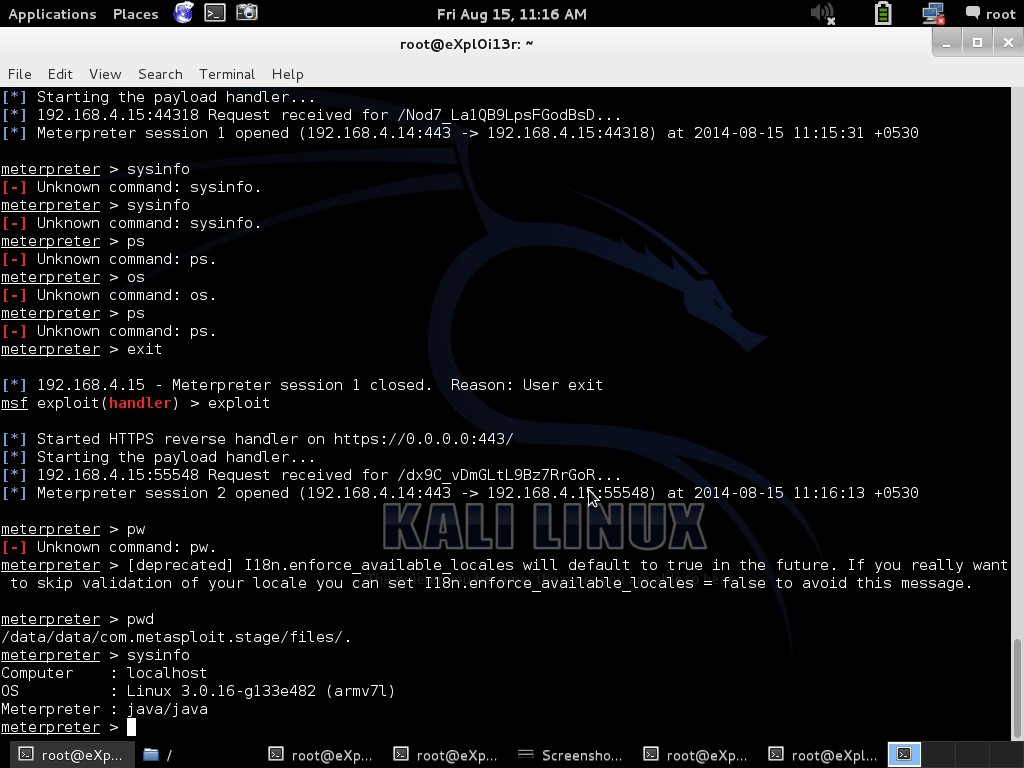Open the File menu
This screenshot has width=1024, height=768.
point(20,74)
